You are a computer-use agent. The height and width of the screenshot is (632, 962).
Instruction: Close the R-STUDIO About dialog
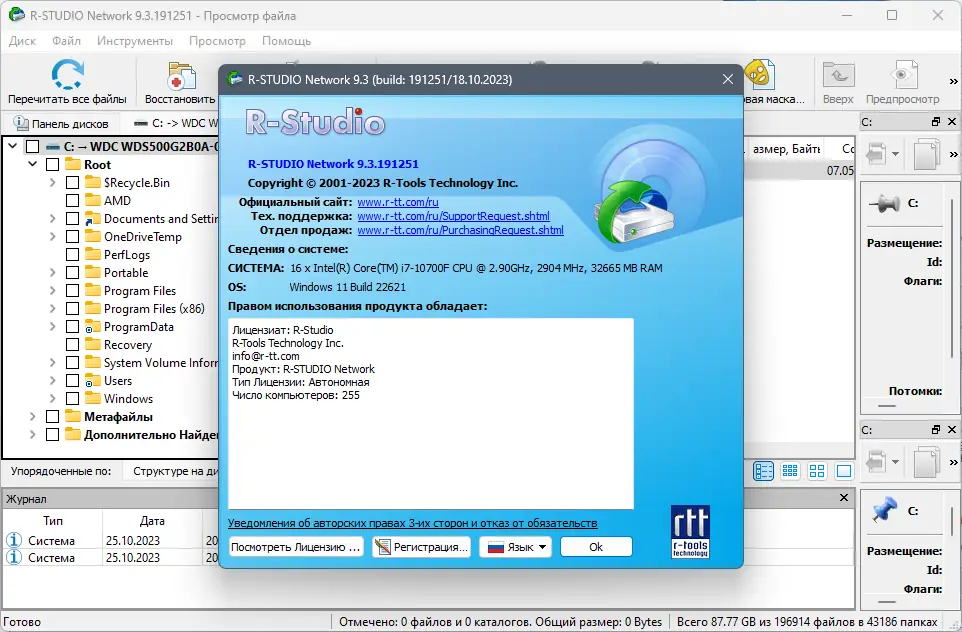coord(728,80)
